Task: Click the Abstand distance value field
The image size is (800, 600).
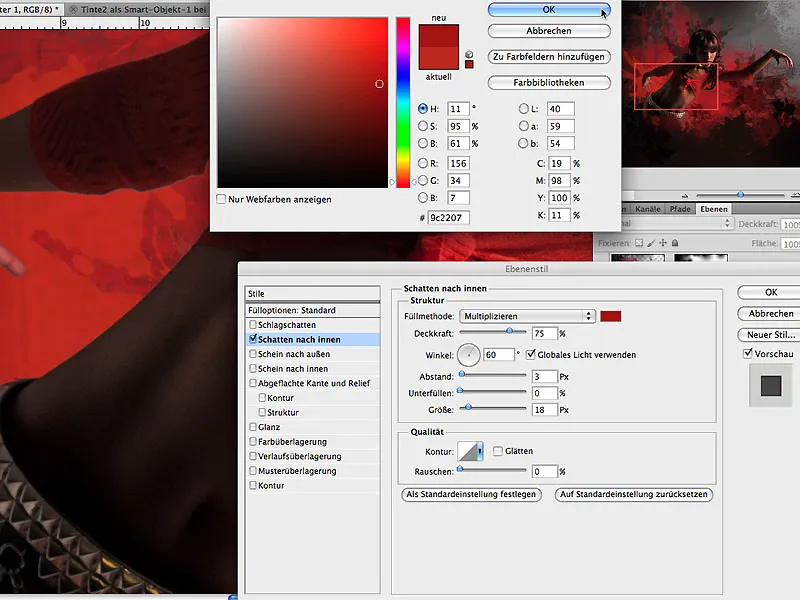Action: coord(544,377)
